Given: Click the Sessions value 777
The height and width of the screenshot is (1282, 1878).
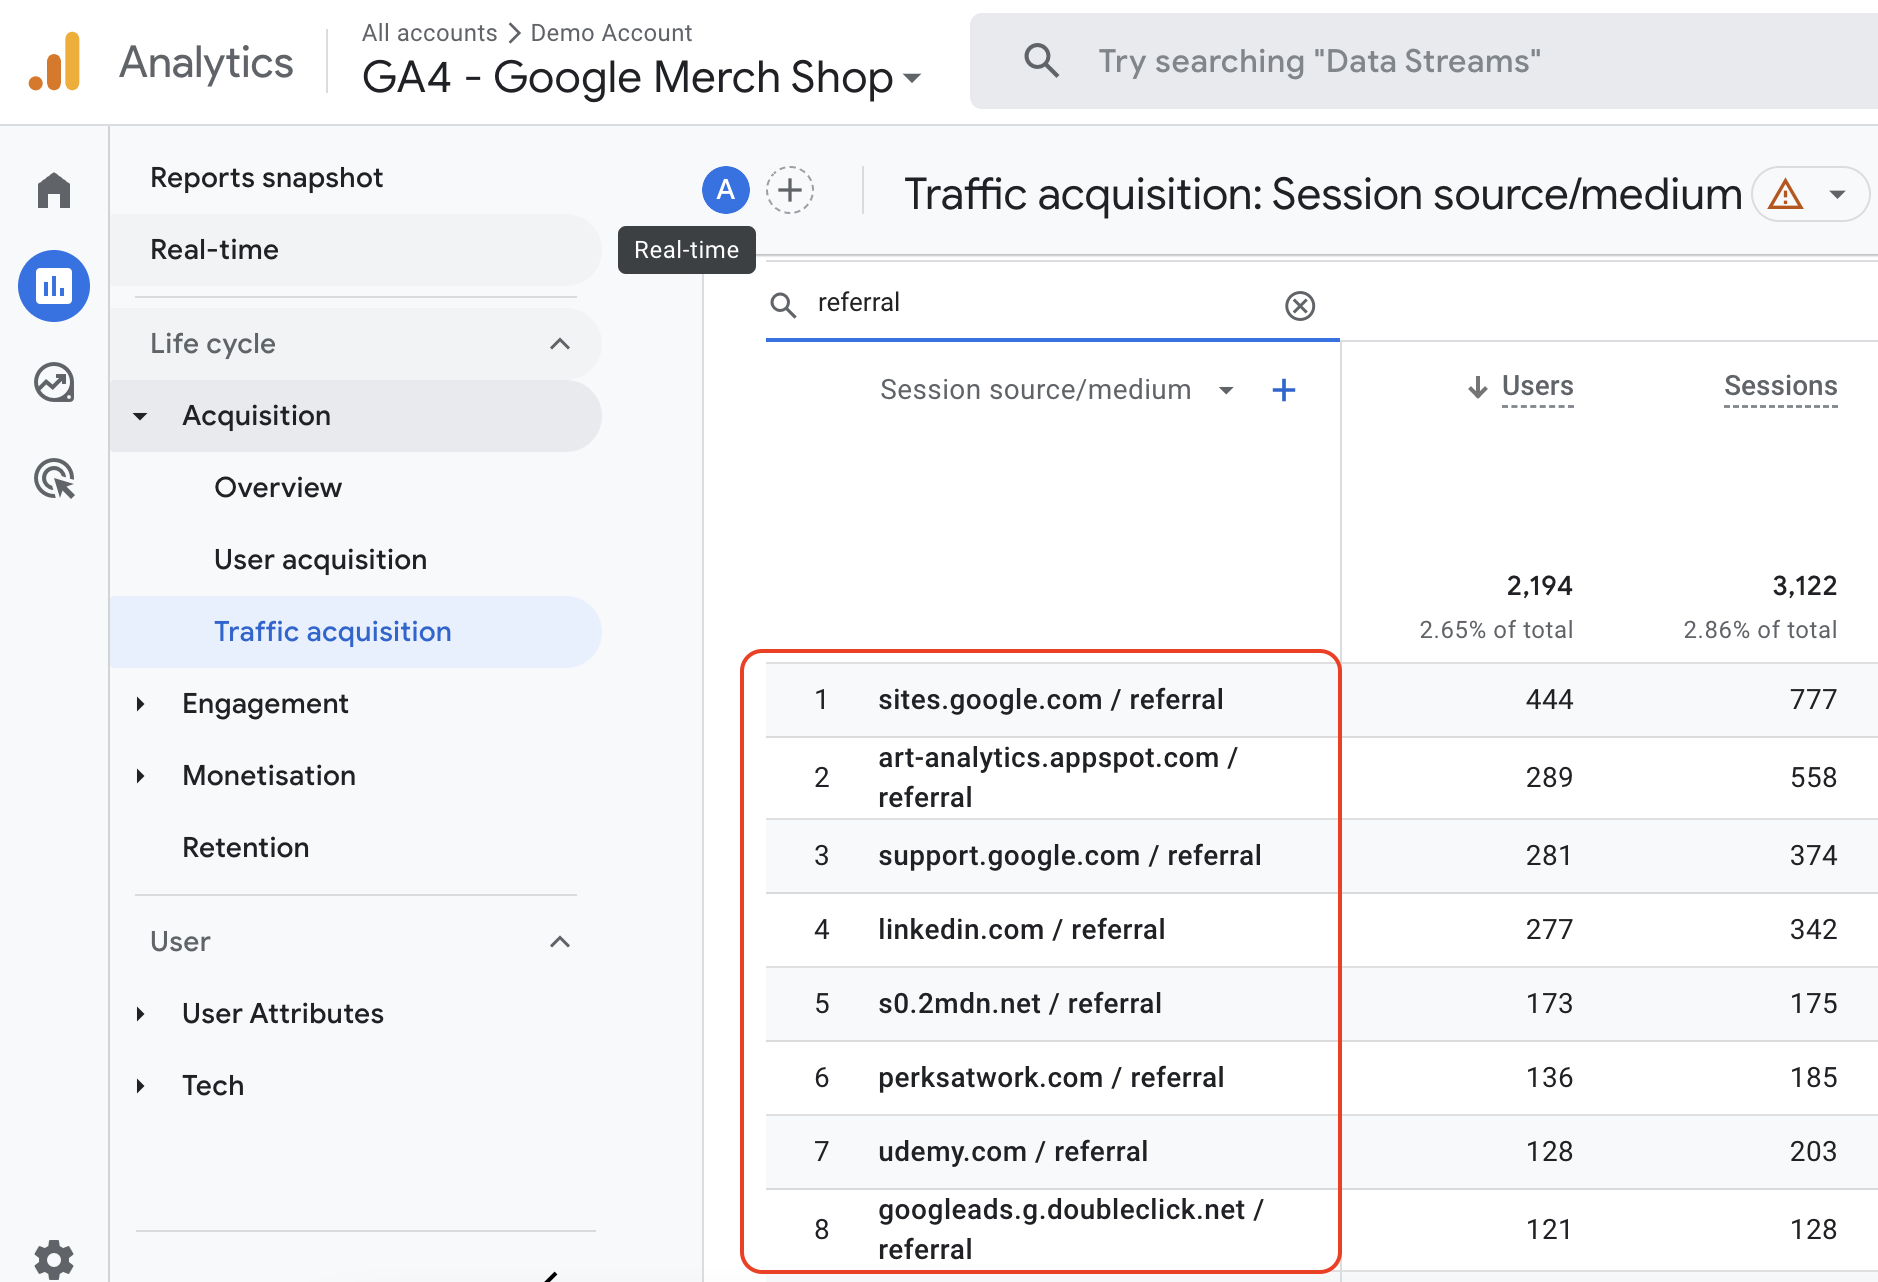Looking at the screenshot, I should click(x=1813, y=700).
